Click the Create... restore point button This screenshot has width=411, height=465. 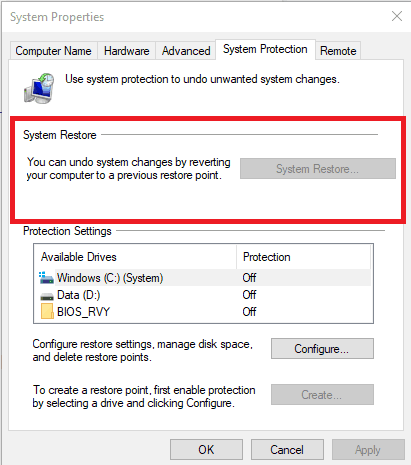322,395
